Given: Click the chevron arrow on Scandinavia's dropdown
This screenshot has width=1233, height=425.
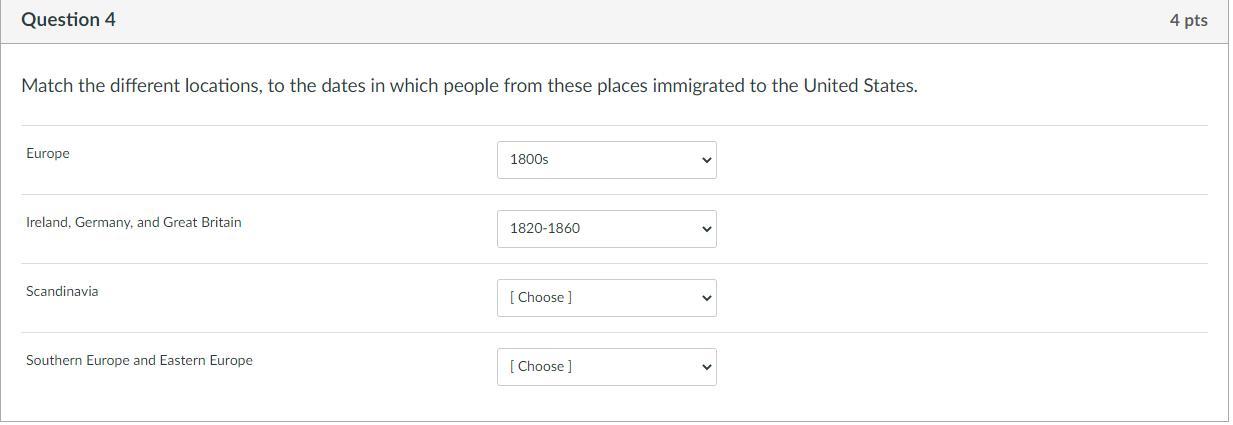Looking at the screenshot, I should pyautogui.click(x=706, y=298).
